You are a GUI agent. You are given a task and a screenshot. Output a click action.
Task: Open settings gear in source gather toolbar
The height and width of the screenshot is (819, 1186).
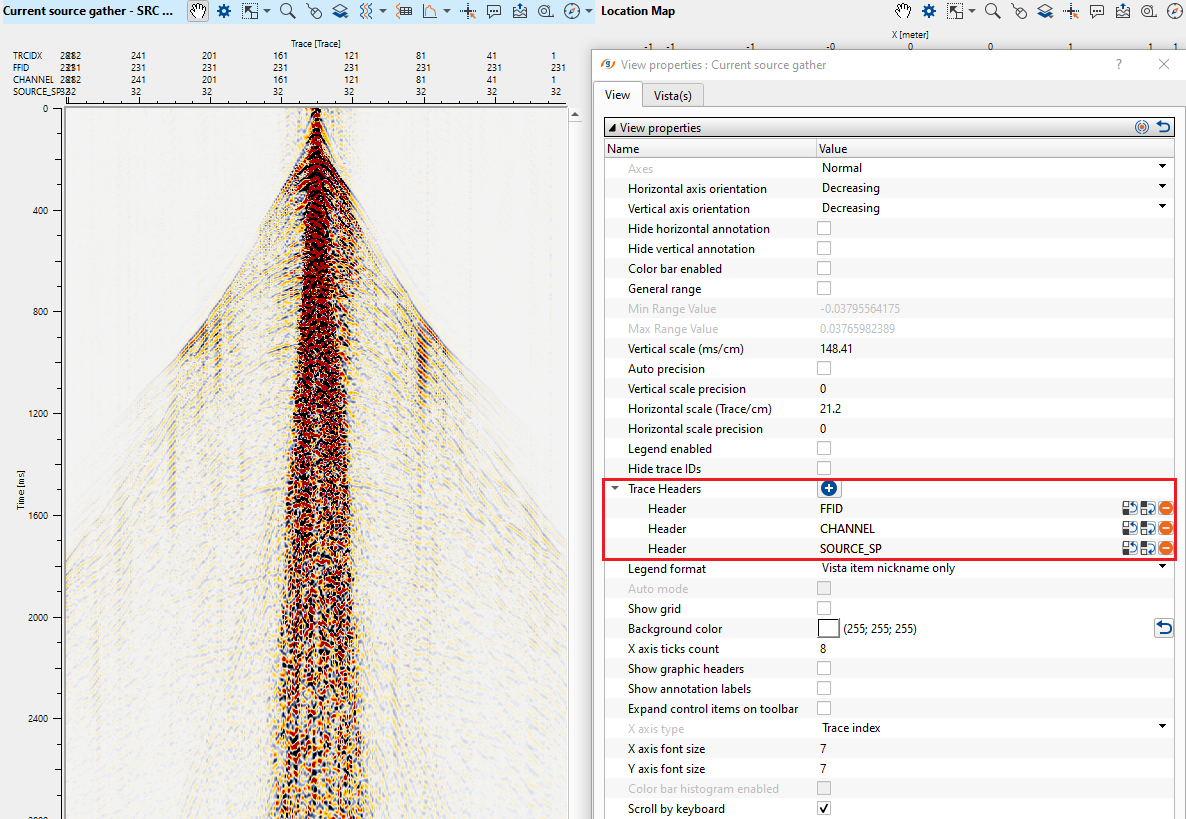223,11
